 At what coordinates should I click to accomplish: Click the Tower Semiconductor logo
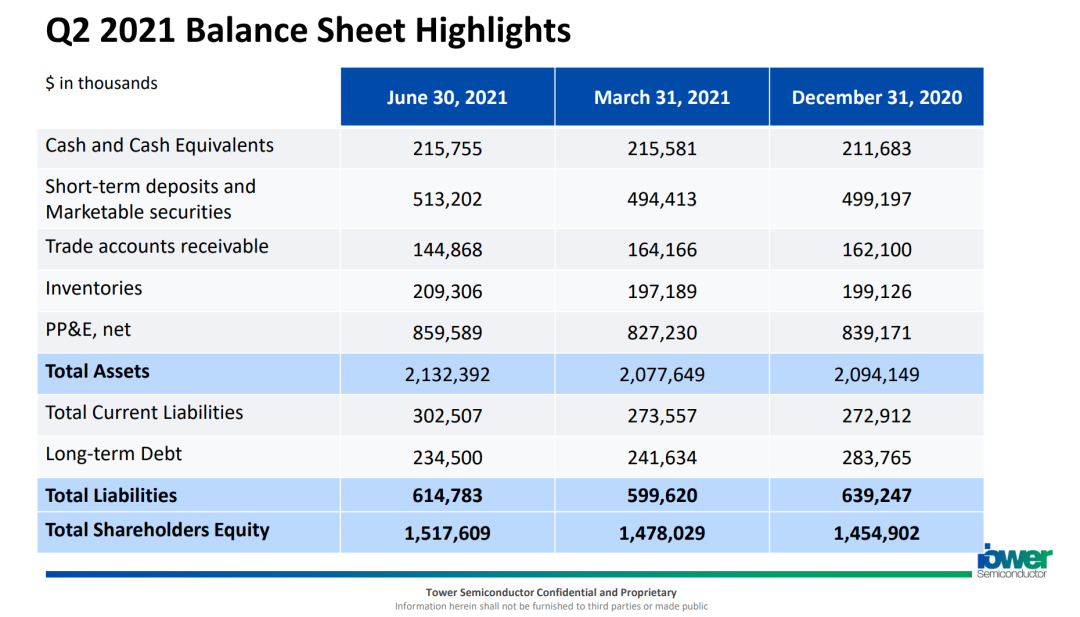click(1014, 561)
